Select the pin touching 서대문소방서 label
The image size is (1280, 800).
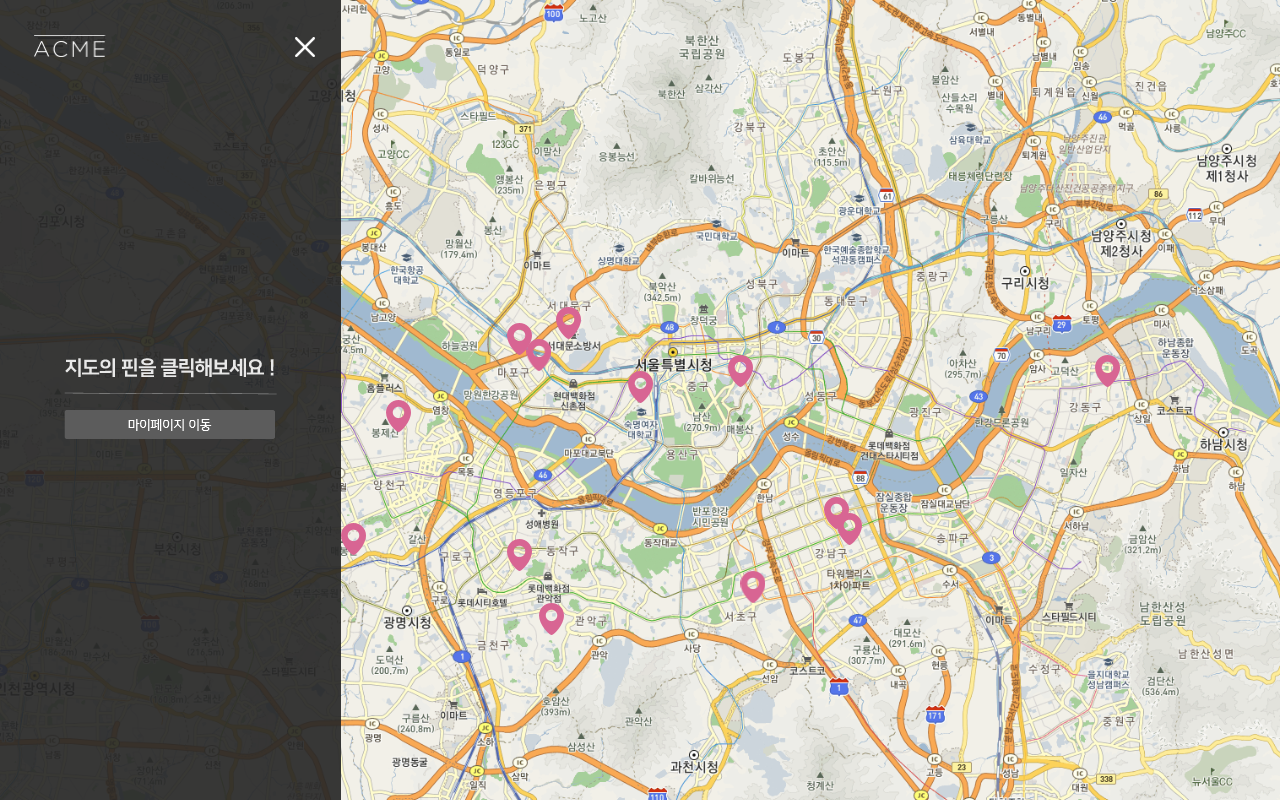(x=538, y=355)
